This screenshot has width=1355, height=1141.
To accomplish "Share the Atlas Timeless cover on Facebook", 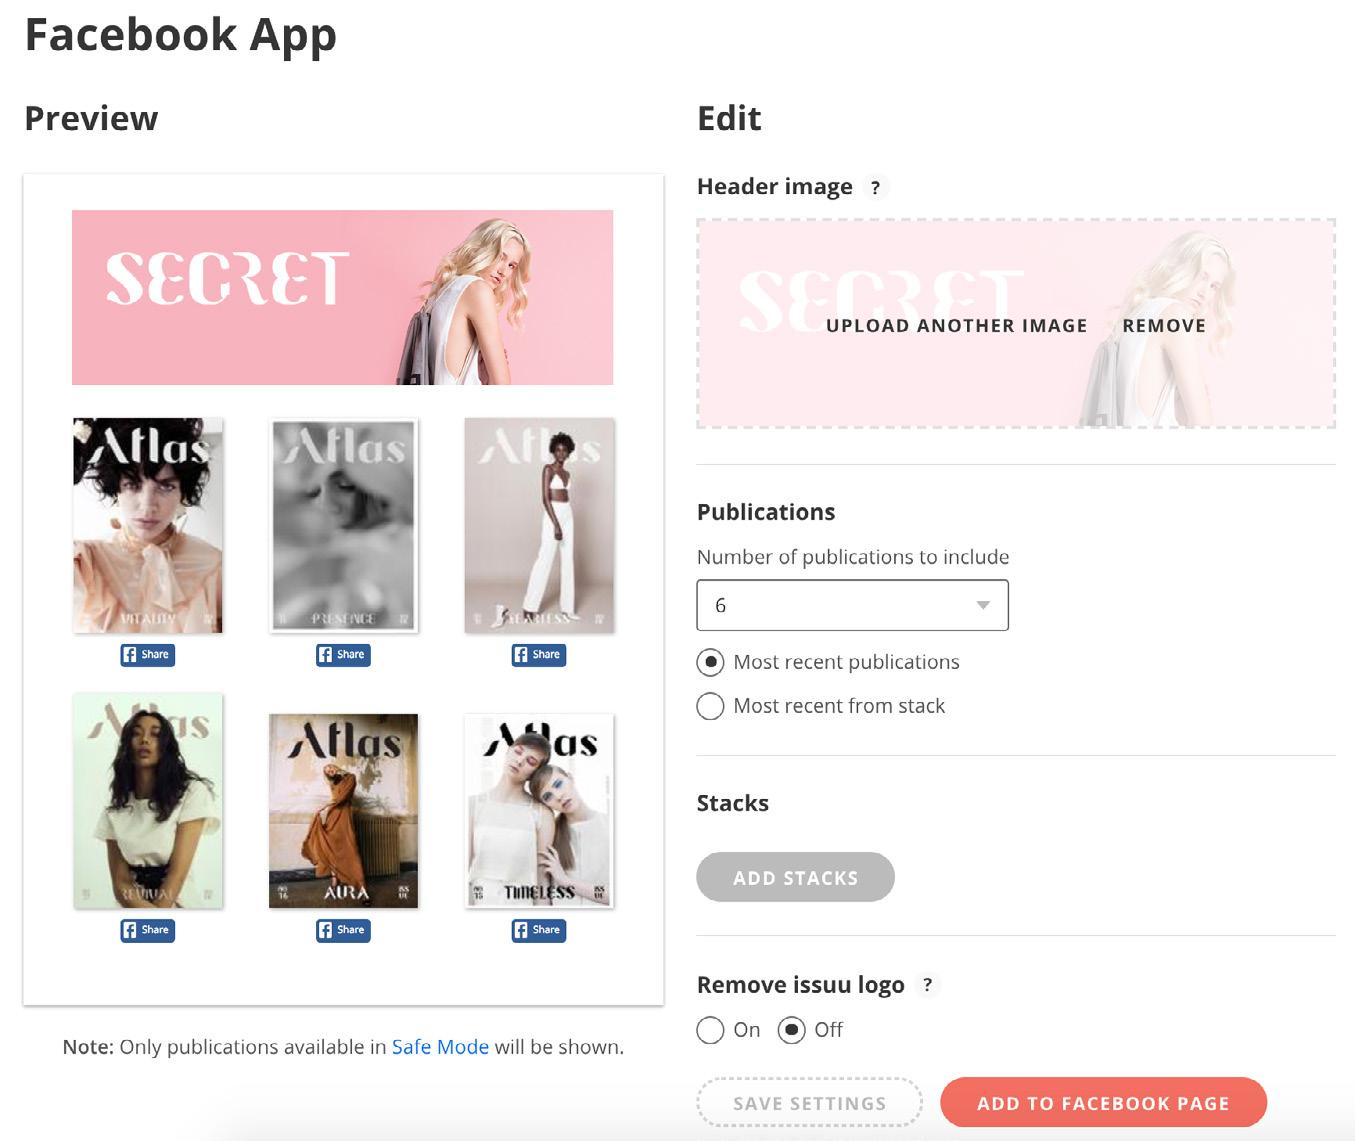I will coord(539,930).
